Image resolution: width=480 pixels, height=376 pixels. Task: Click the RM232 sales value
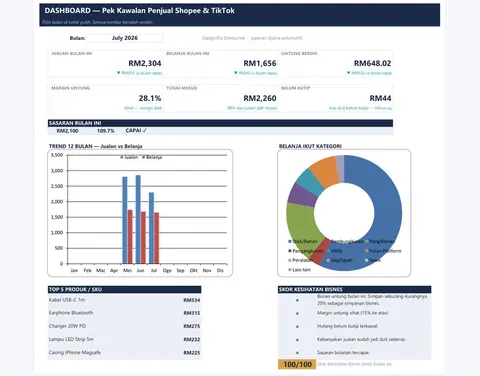coord(192,340)
